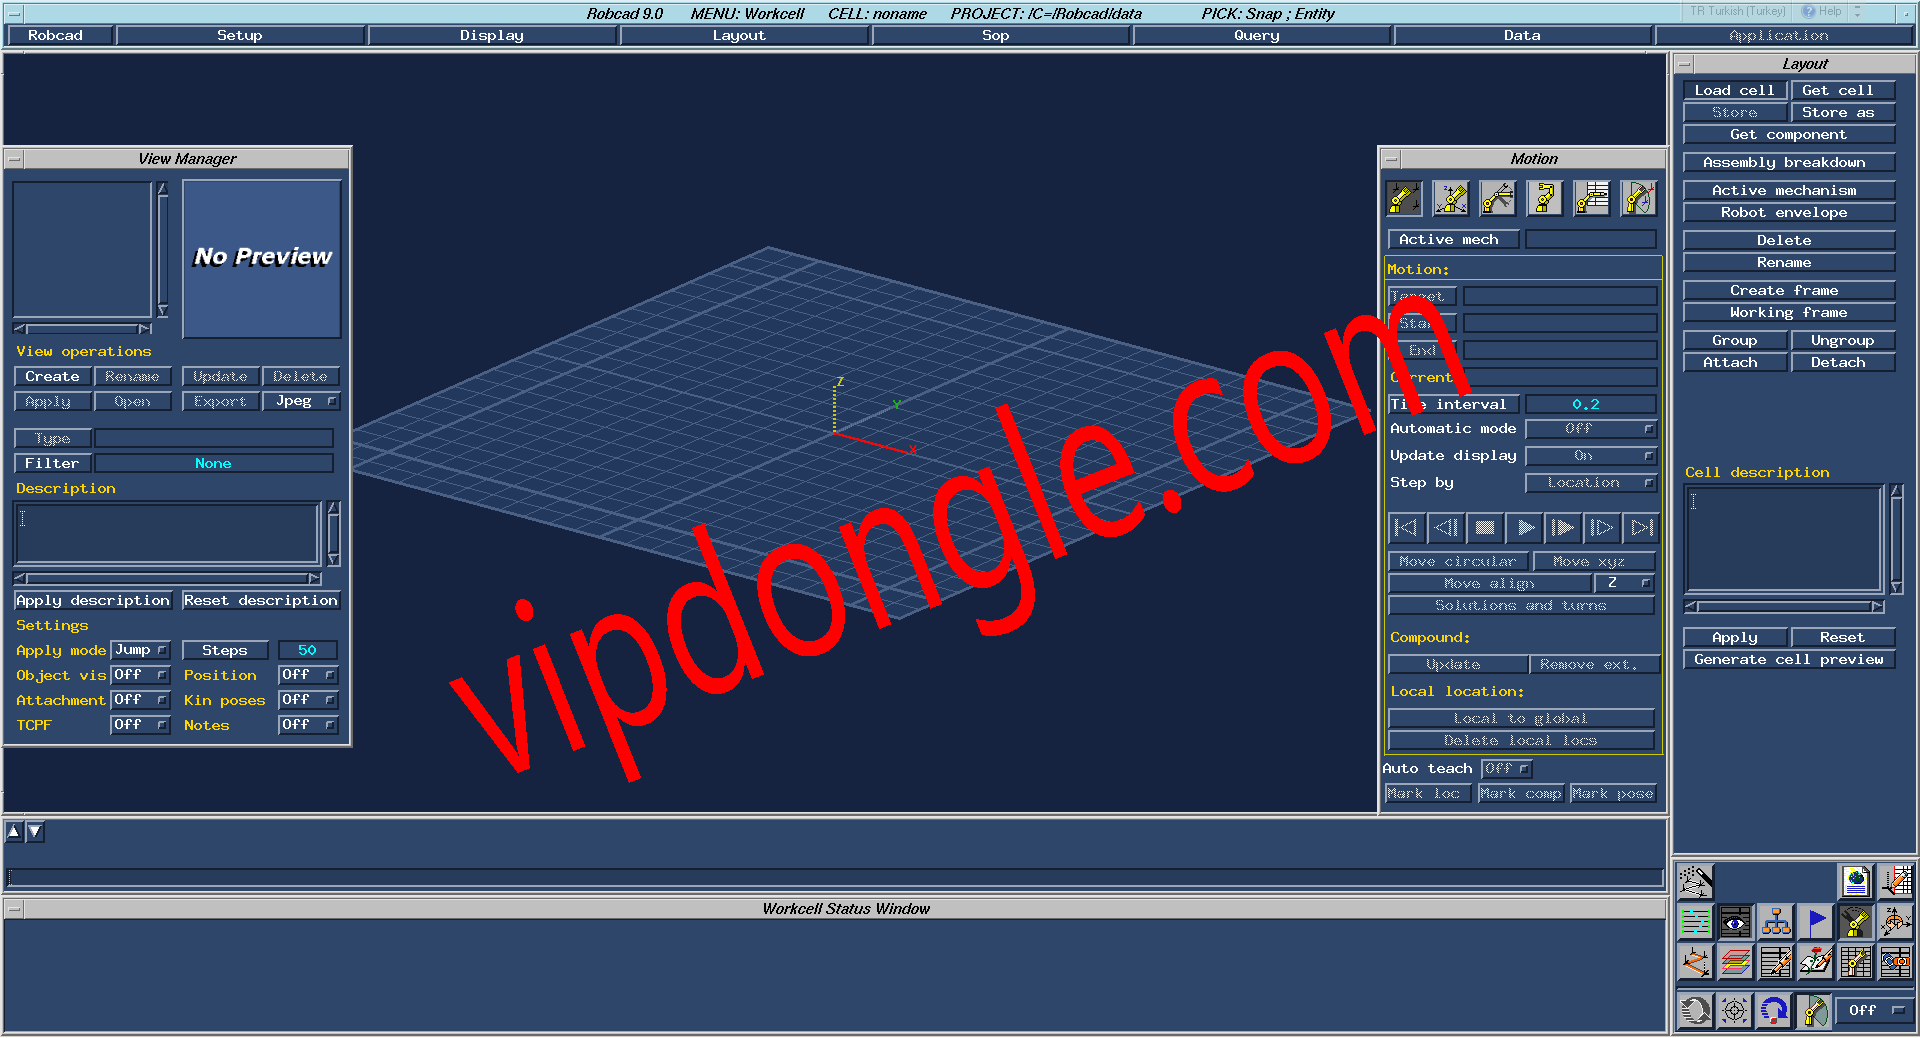Click the robot envelope path icon

[x=1637, y=198]
